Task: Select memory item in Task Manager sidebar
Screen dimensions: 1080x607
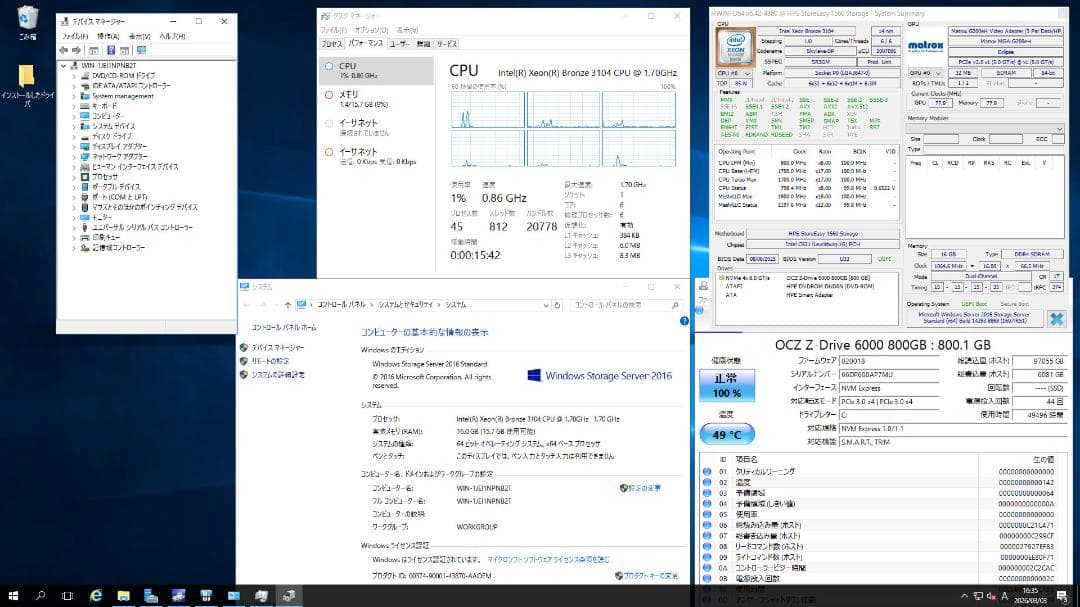Action: 377,99
